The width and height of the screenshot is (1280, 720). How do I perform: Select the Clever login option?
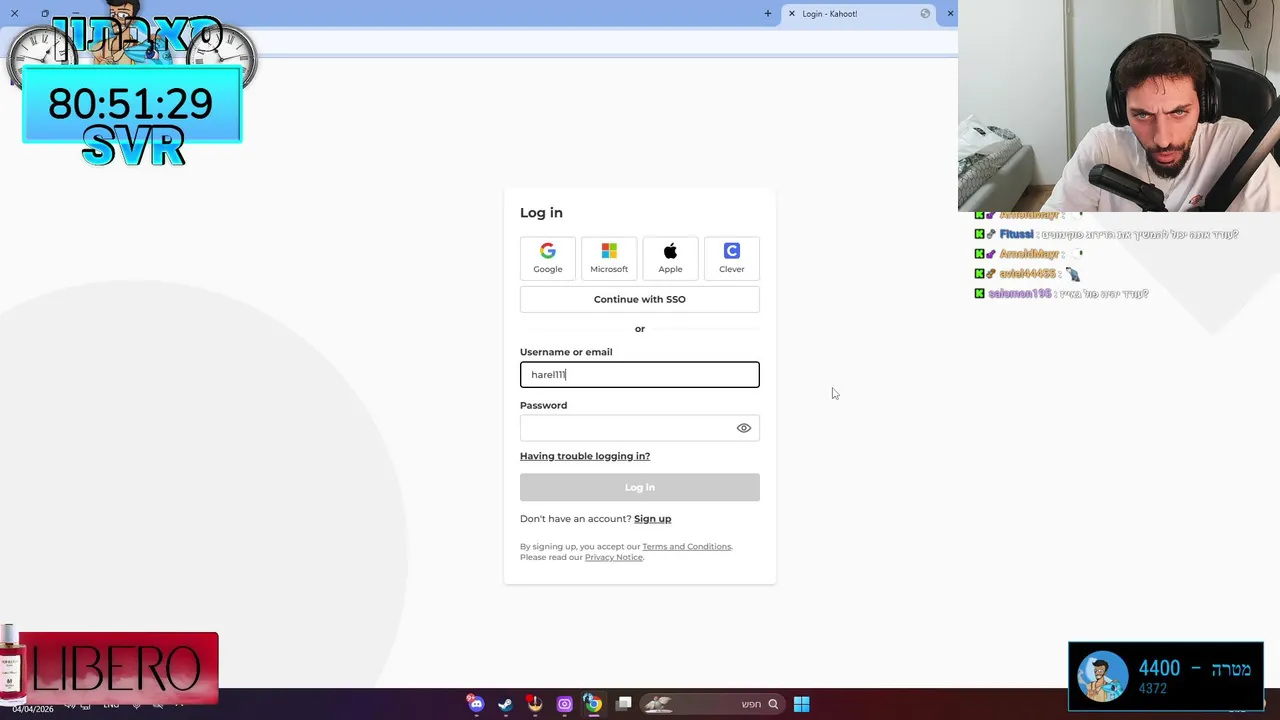tap(732, 258)
